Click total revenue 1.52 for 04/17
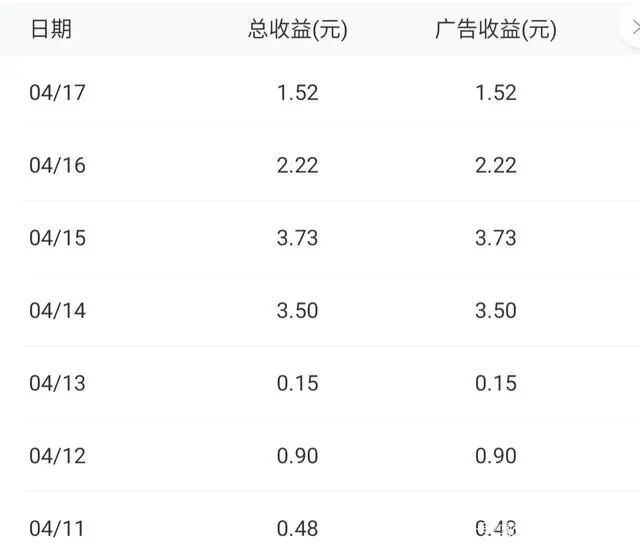Image resolution: width=640 pixels, height=547 pixels. click(x=298, y=93)
